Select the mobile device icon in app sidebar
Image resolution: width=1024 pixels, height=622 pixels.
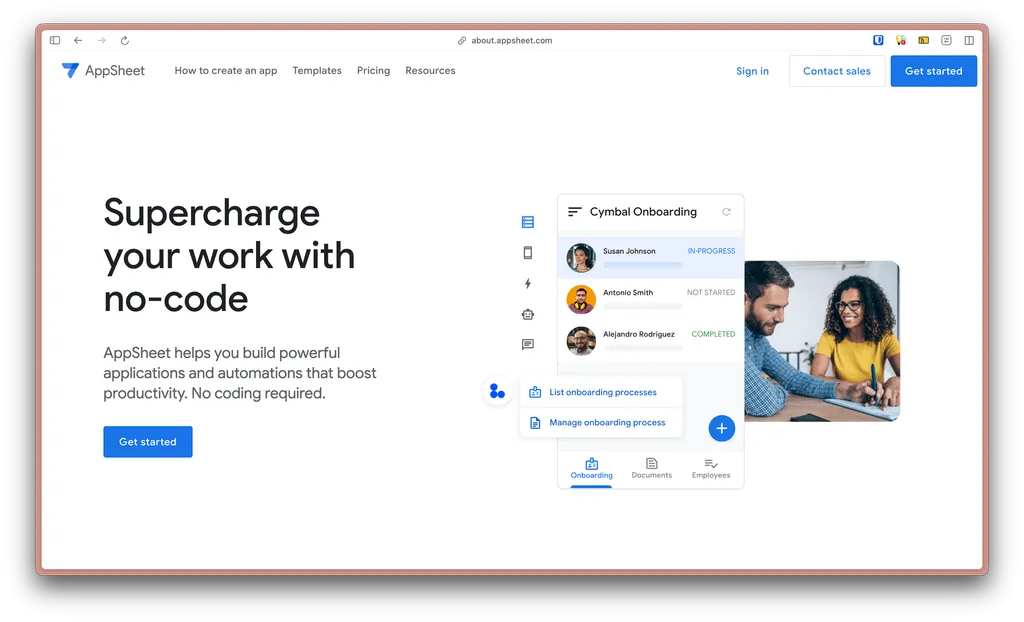(527, 252)
